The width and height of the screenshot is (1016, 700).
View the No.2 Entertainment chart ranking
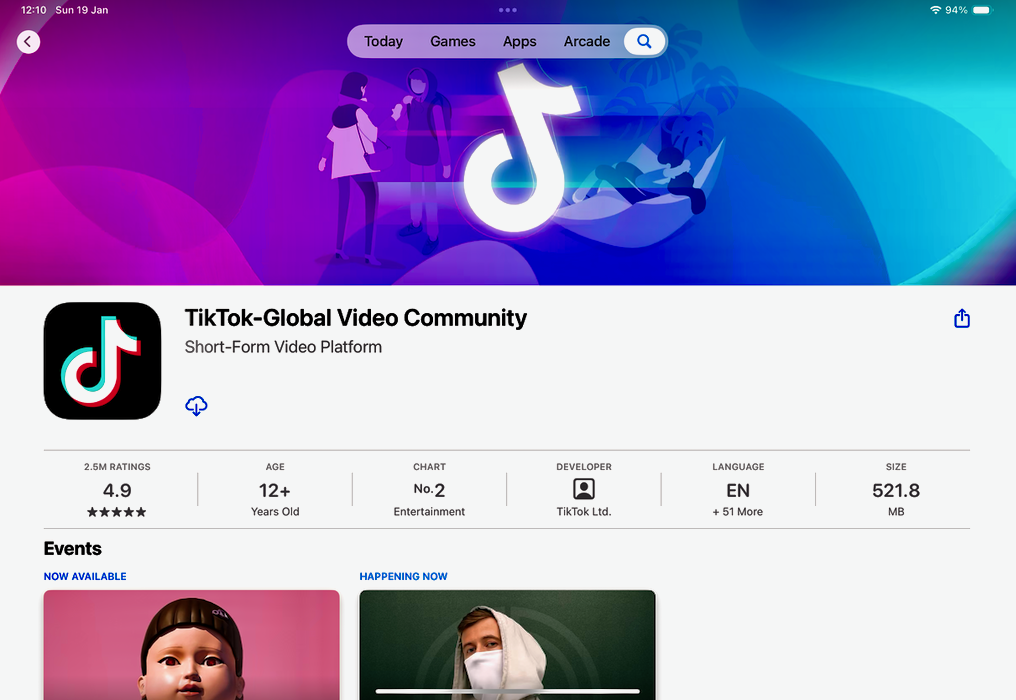click(429, 490)
